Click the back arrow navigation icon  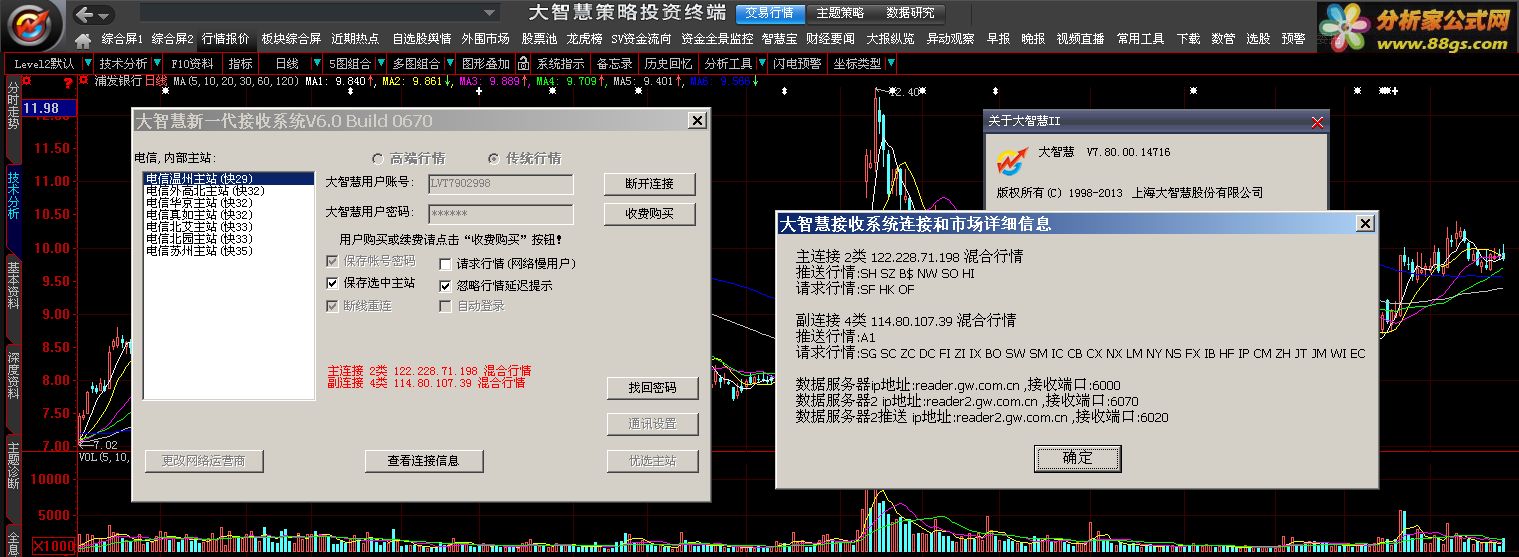[x=85, y=14]
